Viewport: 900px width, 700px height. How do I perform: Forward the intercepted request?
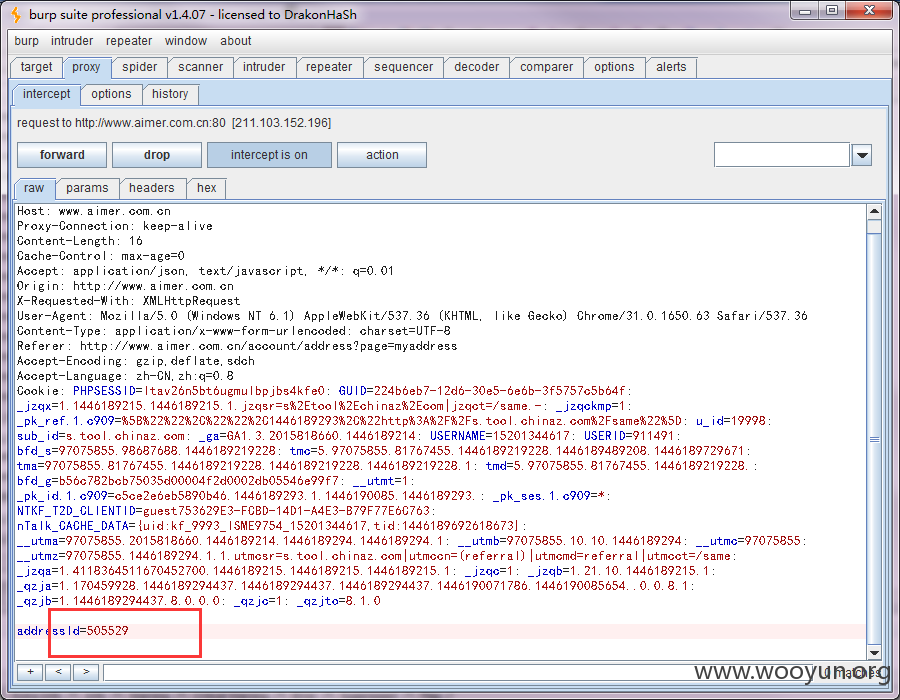point(62,155)
